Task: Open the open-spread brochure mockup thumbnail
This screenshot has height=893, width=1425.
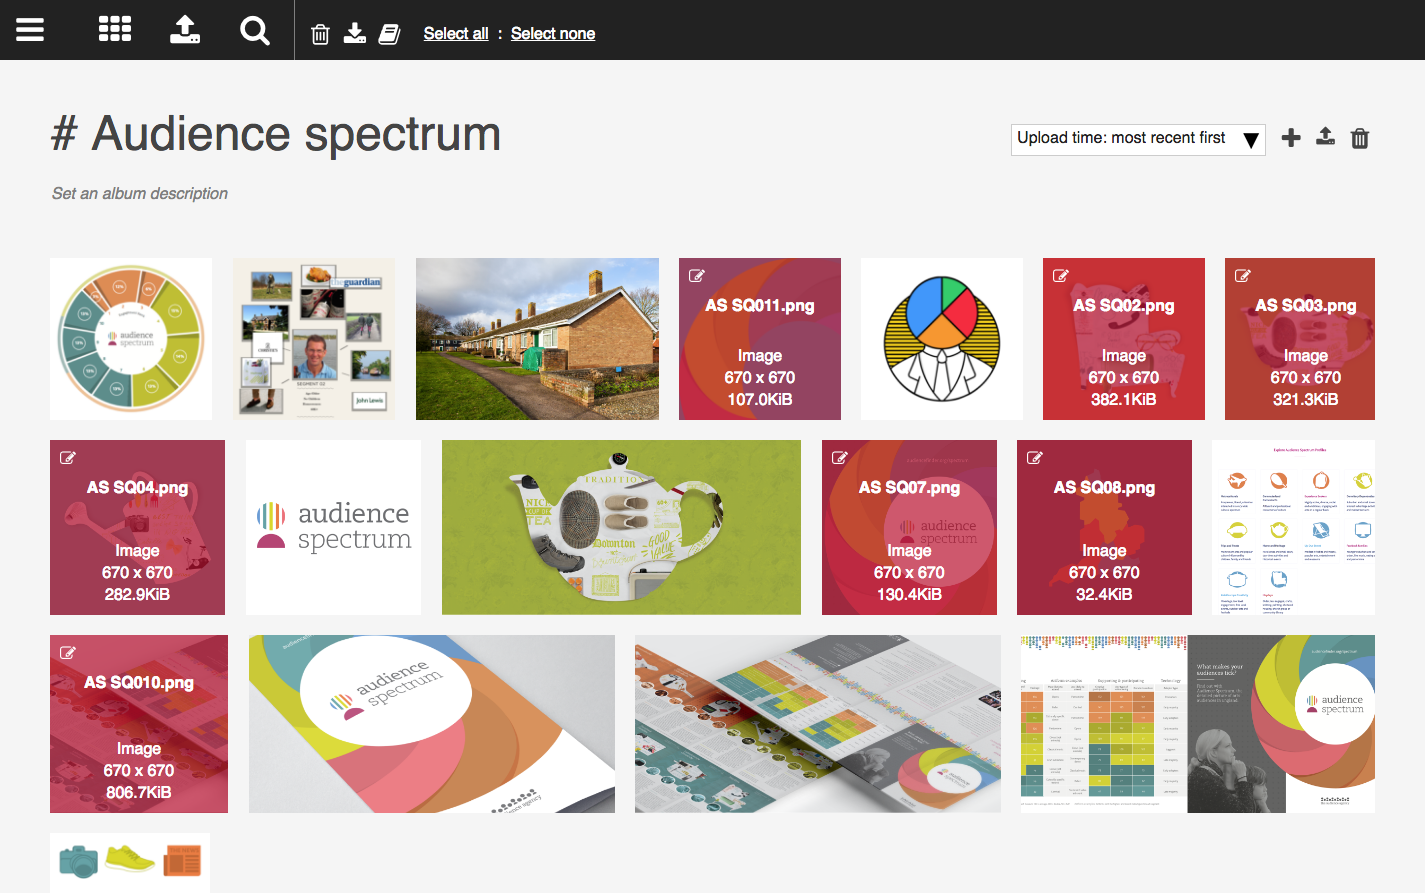Action: click(818, 724)
